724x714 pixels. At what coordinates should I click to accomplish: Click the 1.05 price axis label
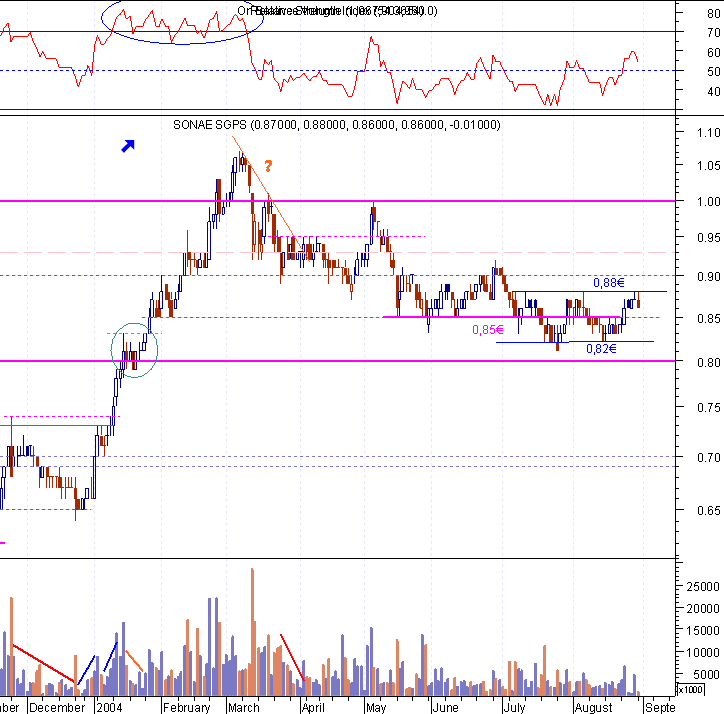[708, 165]
